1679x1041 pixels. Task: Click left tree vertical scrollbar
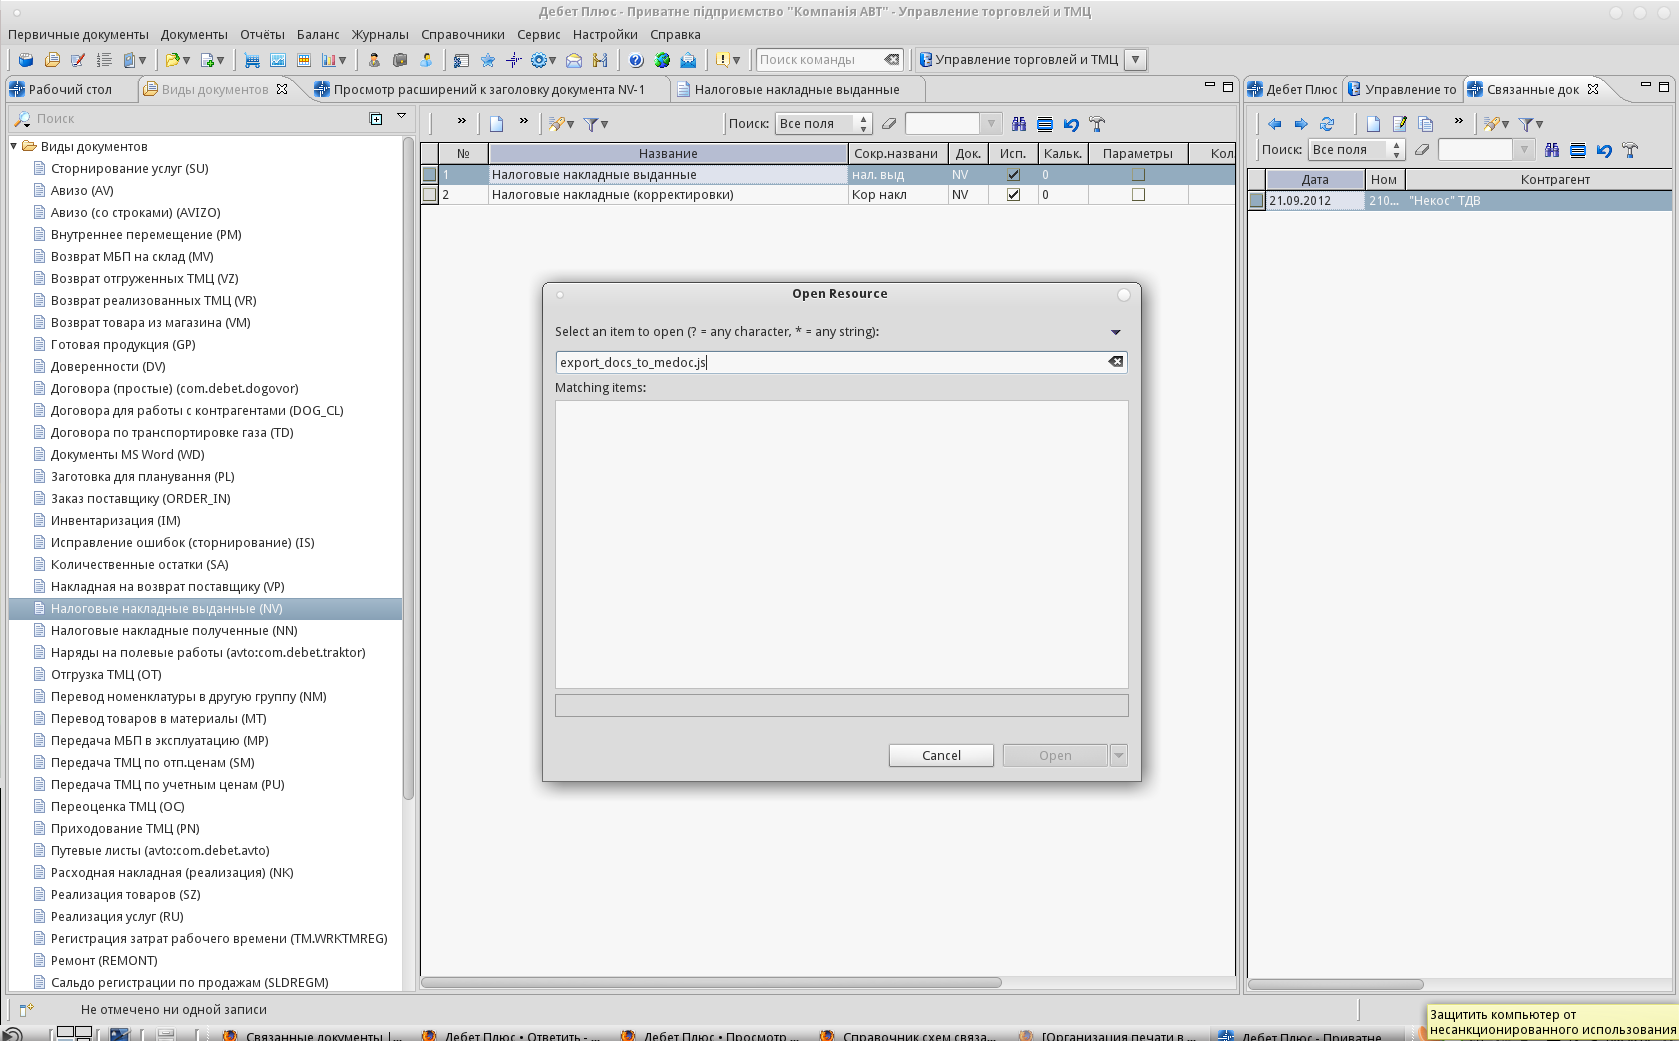pyautogui.click(x=408, y=470)
